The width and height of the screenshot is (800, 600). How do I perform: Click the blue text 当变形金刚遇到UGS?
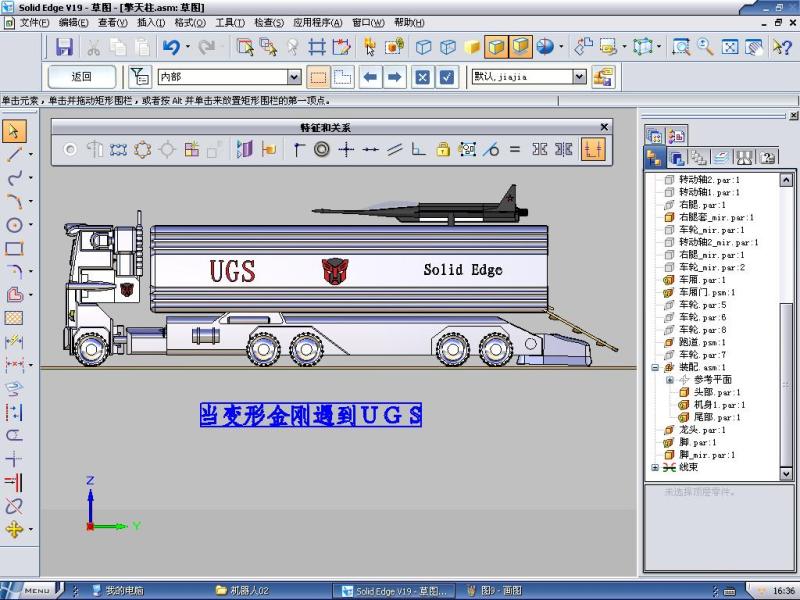click(x=311, y=415)
